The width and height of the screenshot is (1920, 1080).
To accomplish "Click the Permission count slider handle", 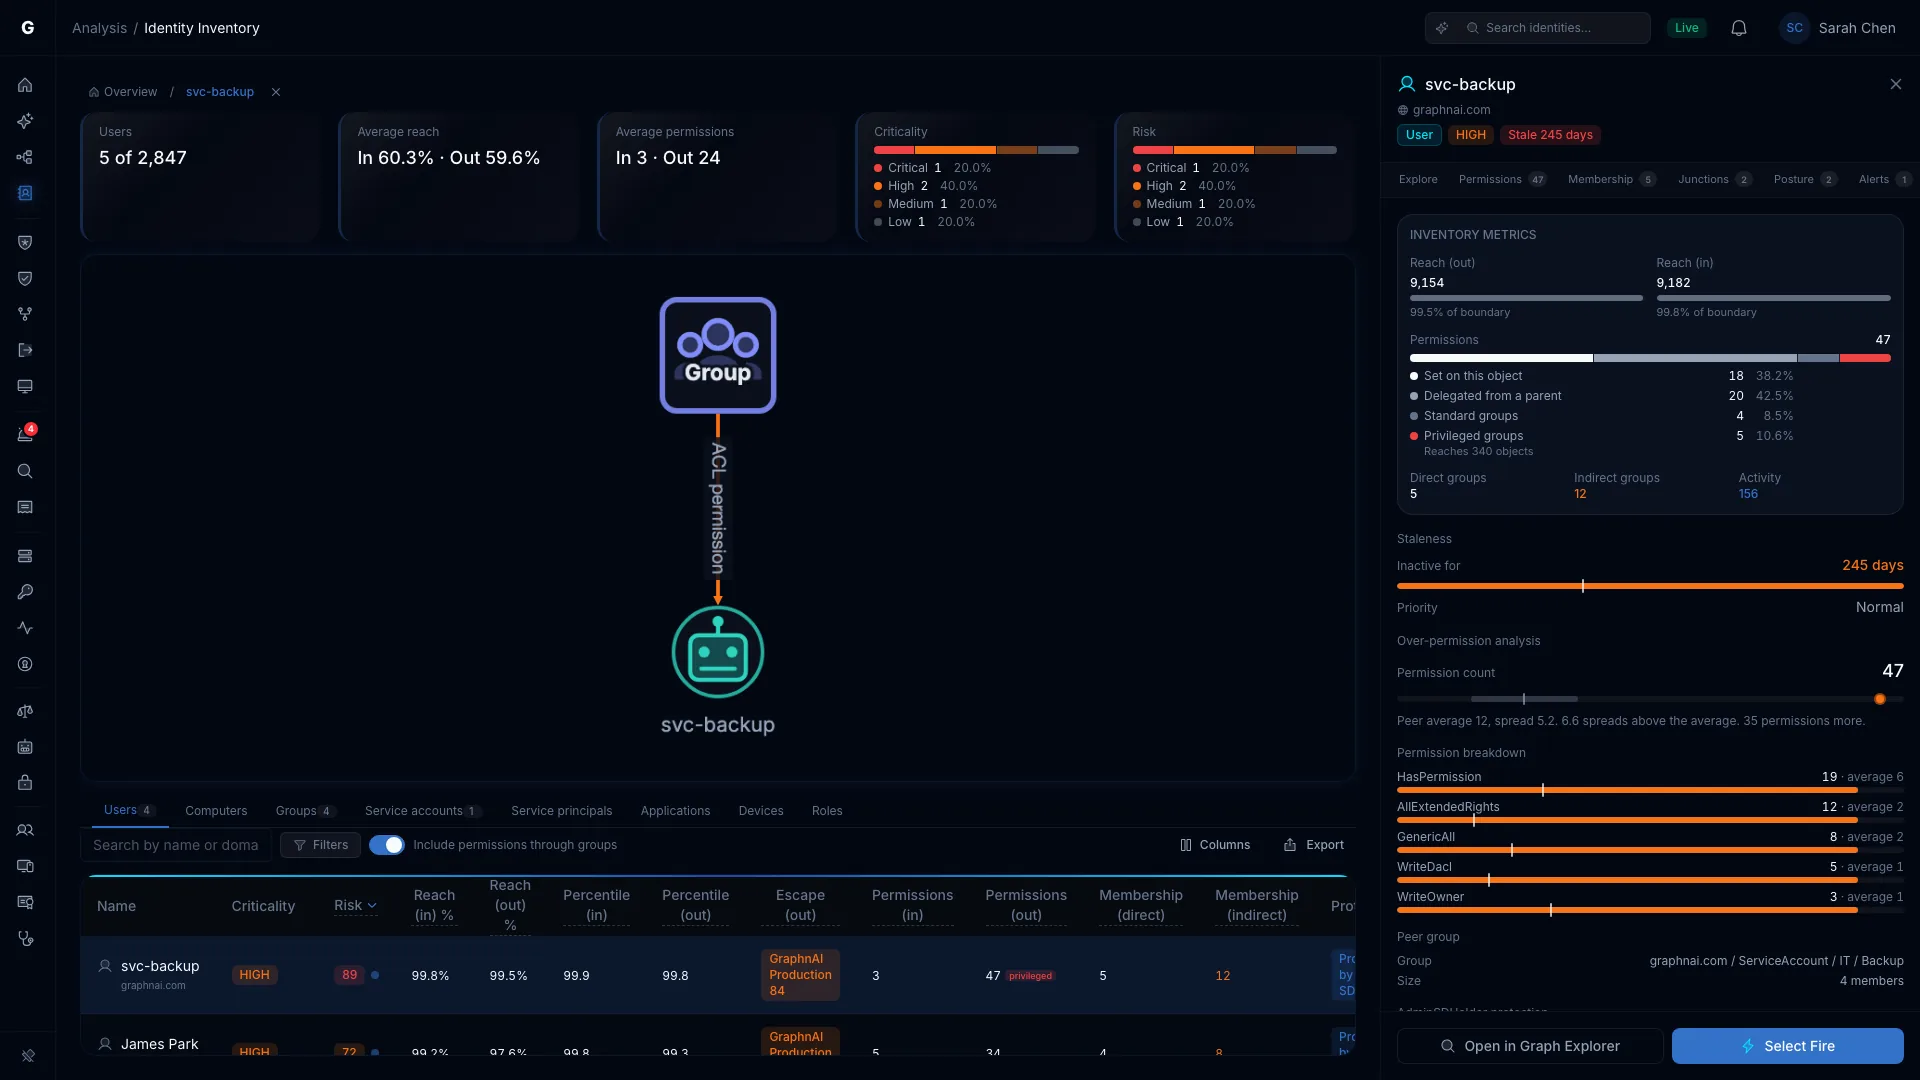I will (1880, 699).
